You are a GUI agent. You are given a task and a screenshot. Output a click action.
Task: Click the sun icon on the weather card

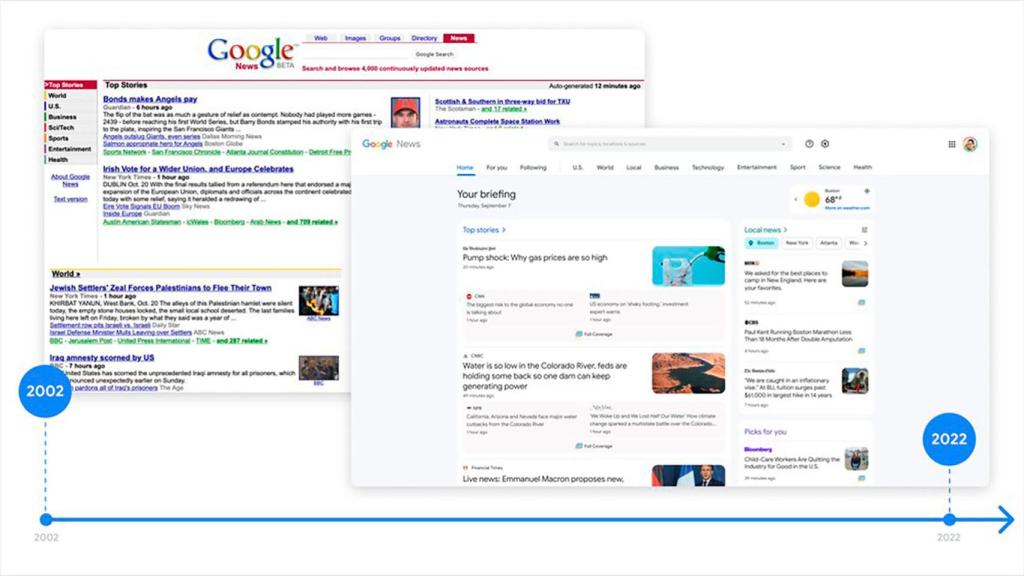point(810,198)
